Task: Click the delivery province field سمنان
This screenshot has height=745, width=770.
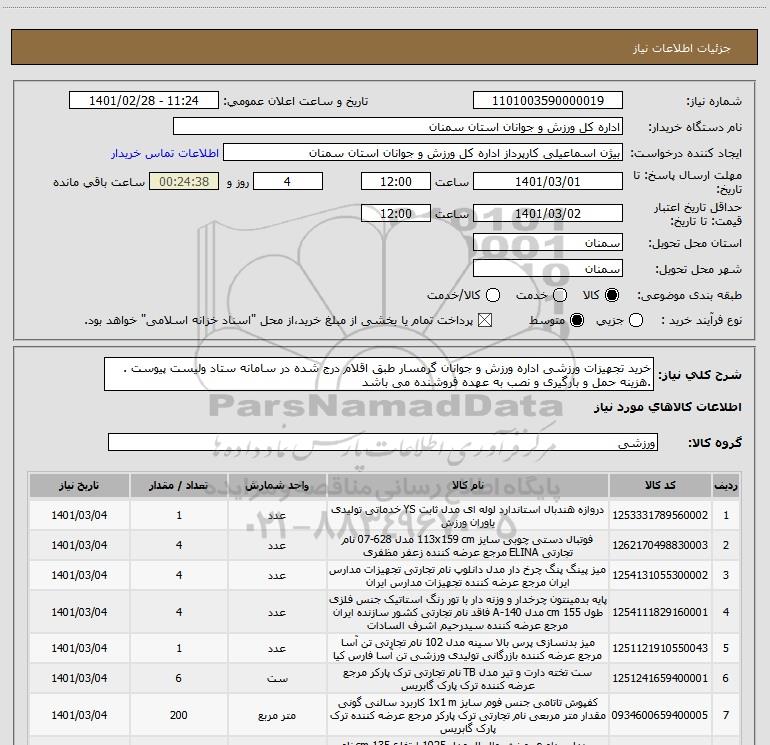Action: coord(548,242)
